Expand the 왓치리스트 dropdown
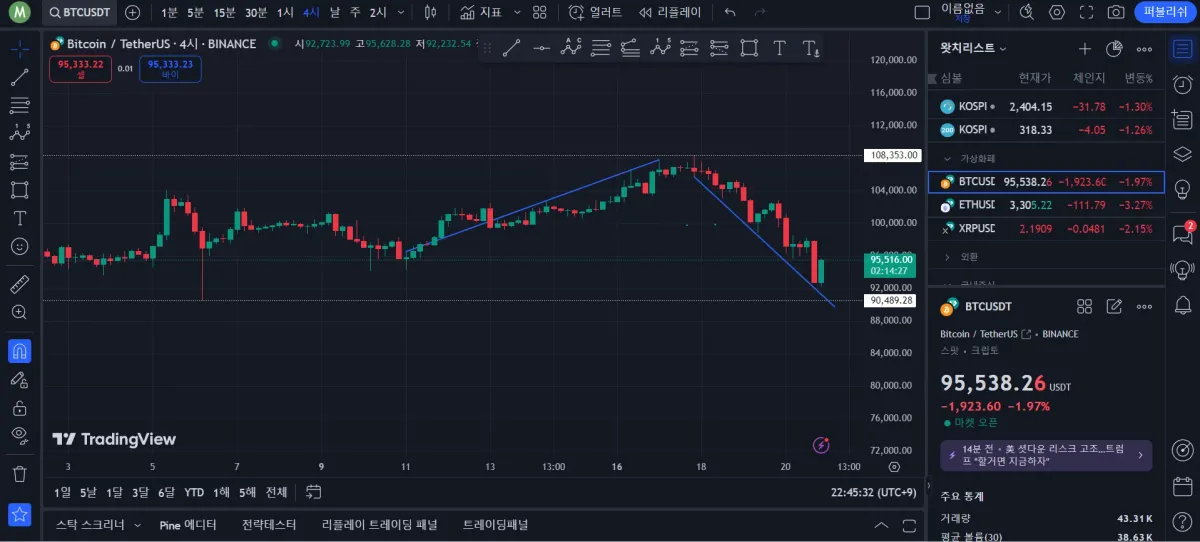Viewport: 1200px width, 542px height. click(974, 48)
